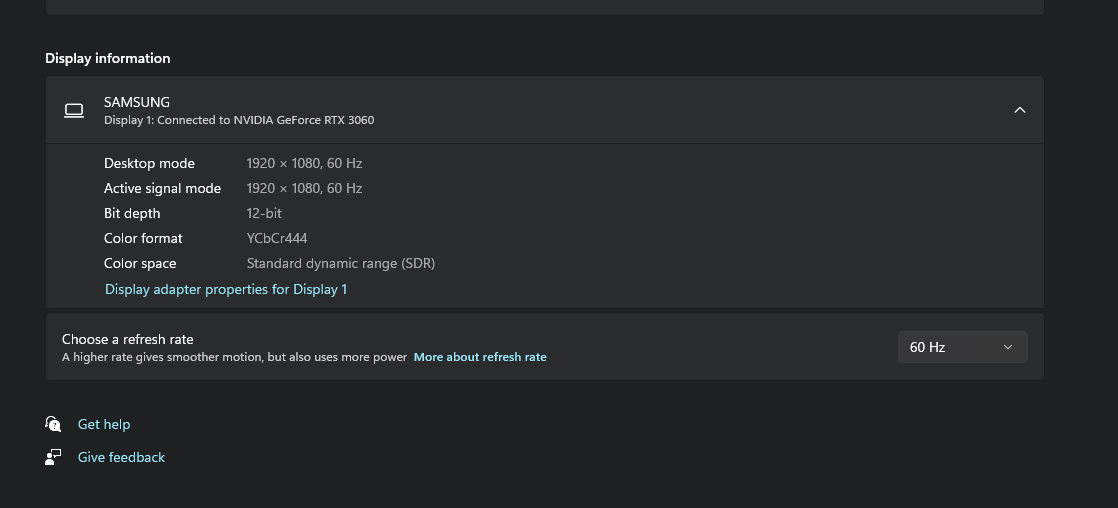Image resolution: width=1118 pixels, height=508 pixels.
Task: Open the Get help link
Action: [x=104, y=424]
